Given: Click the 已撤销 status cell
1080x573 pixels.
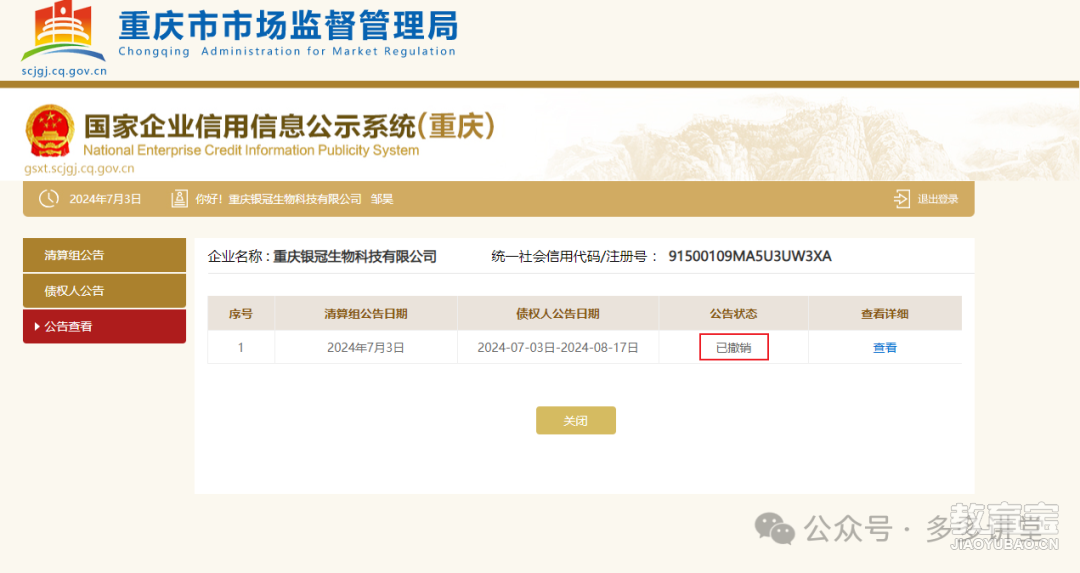Looking at the screenshot, I should 734,348.
